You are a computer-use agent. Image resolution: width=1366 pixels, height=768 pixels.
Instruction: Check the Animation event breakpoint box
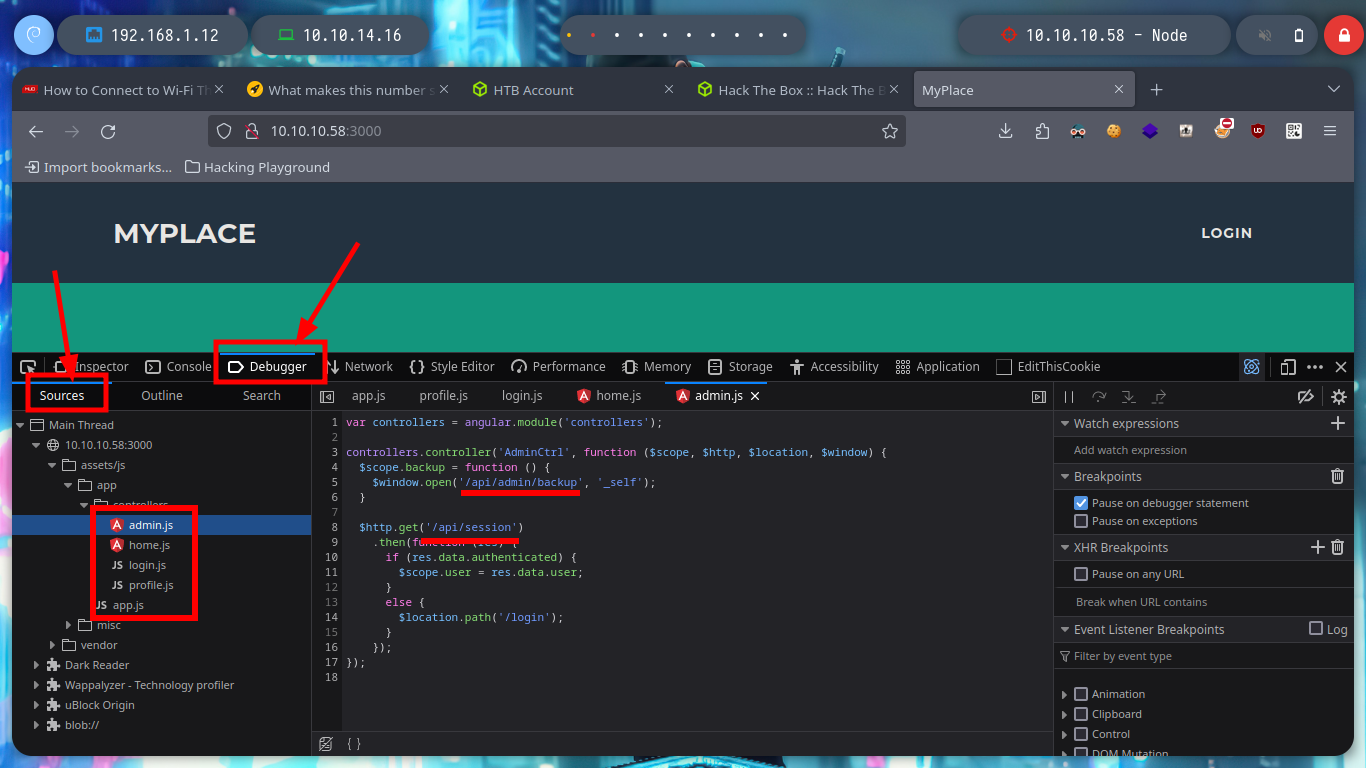click(x=1081, y=694)
